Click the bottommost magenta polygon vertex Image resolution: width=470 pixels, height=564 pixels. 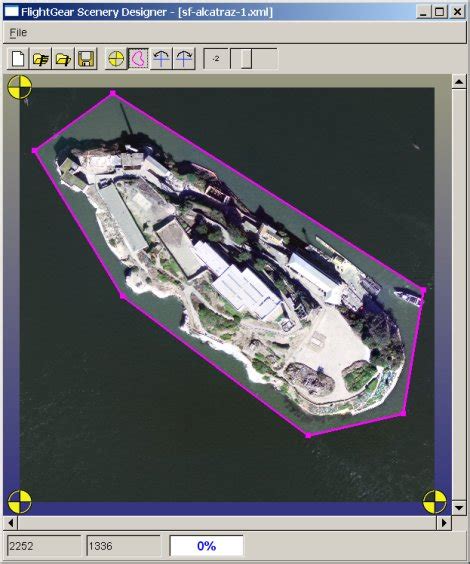(x=308, y=435)
